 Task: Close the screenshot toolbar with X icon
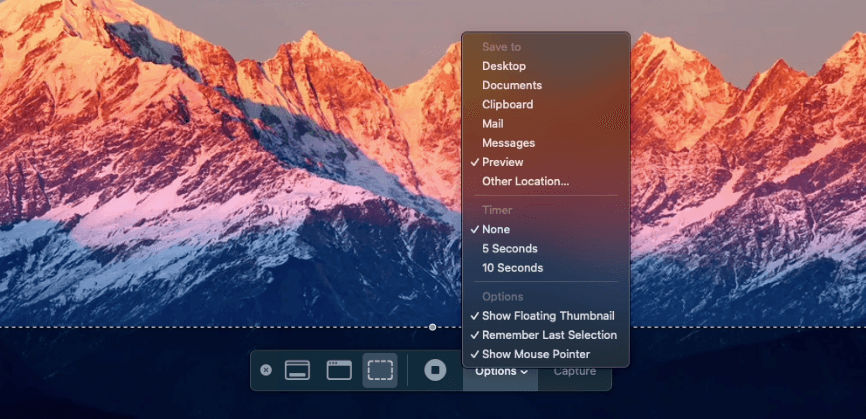point(266,370)
